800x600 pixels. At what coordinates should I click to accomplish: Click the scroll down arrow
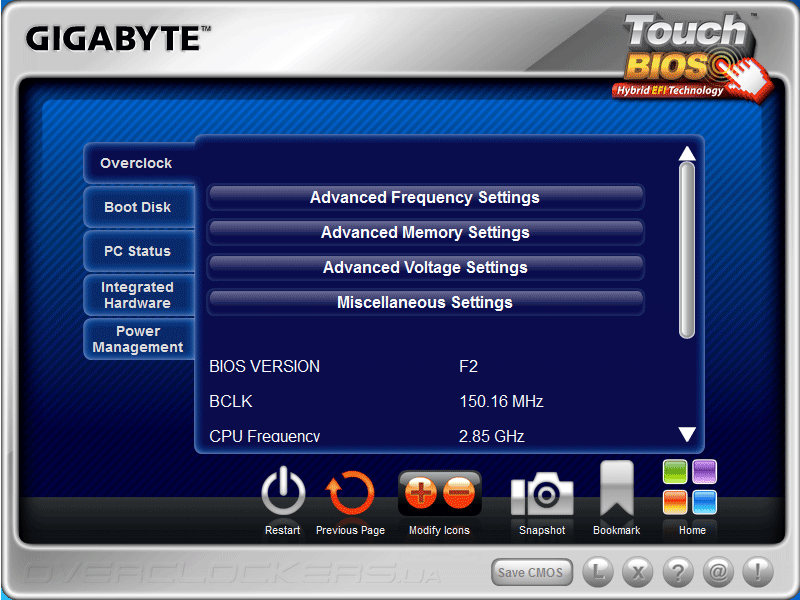pos(687,434)
